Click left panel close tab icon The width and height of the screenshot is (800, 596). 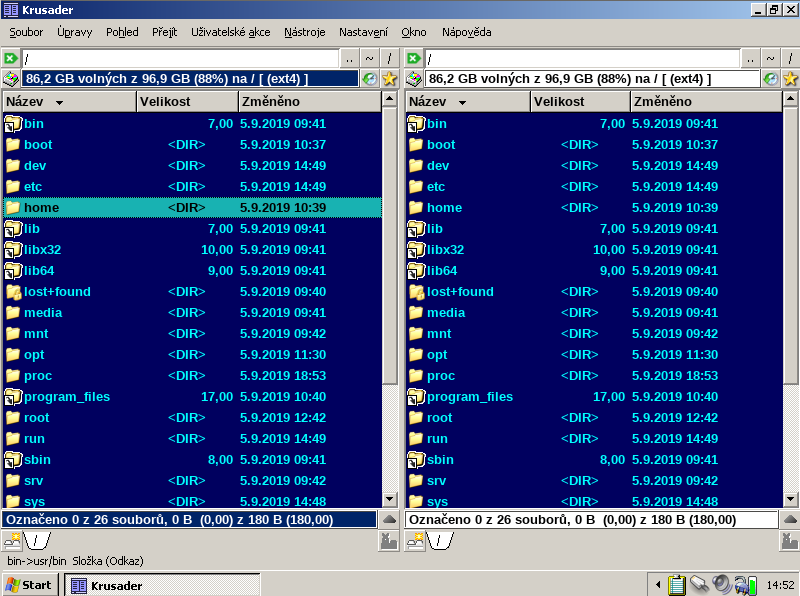(x=389, y=541)
